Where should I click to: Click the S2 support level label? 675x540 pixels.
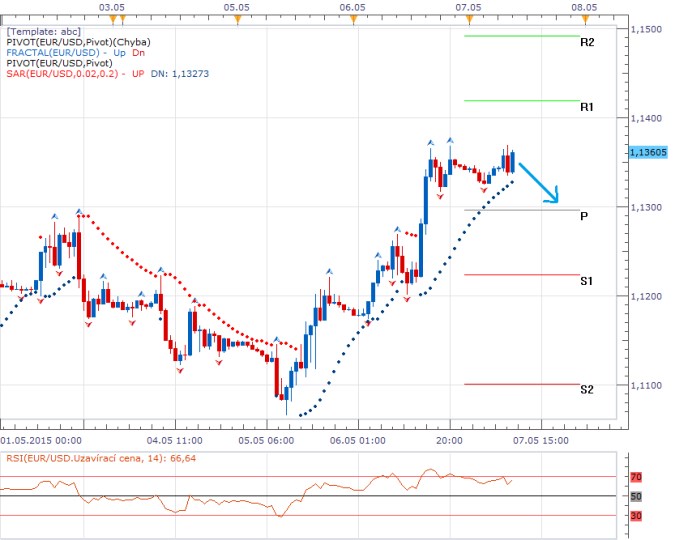pos(587,389)
